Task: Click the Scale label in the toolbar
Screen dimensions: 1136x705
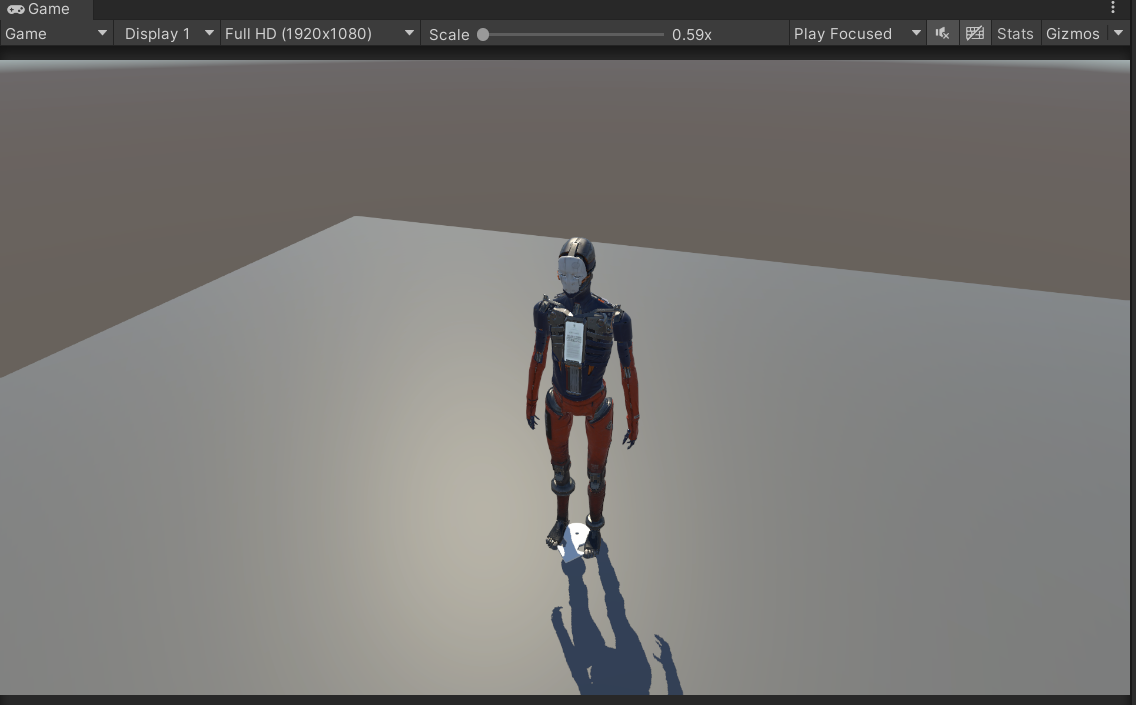Action: coord(447,34)
